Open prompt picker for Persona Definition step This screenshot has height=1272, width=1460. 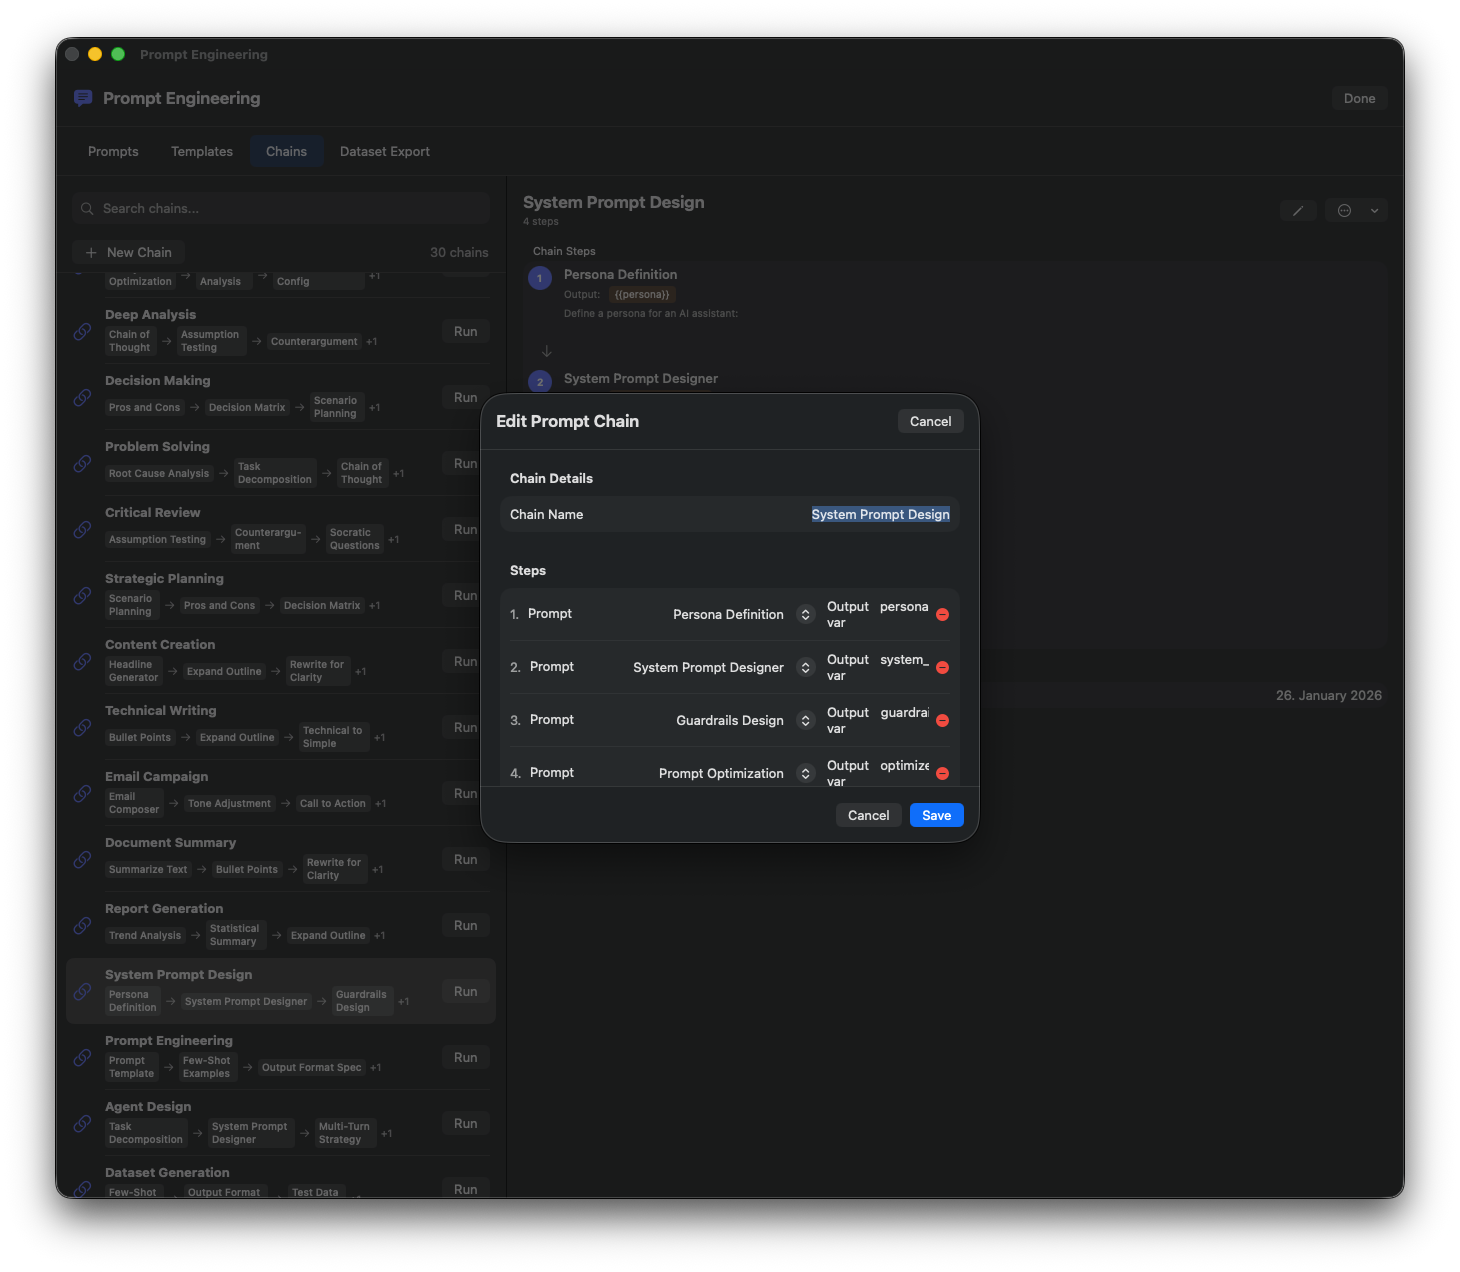805,615
